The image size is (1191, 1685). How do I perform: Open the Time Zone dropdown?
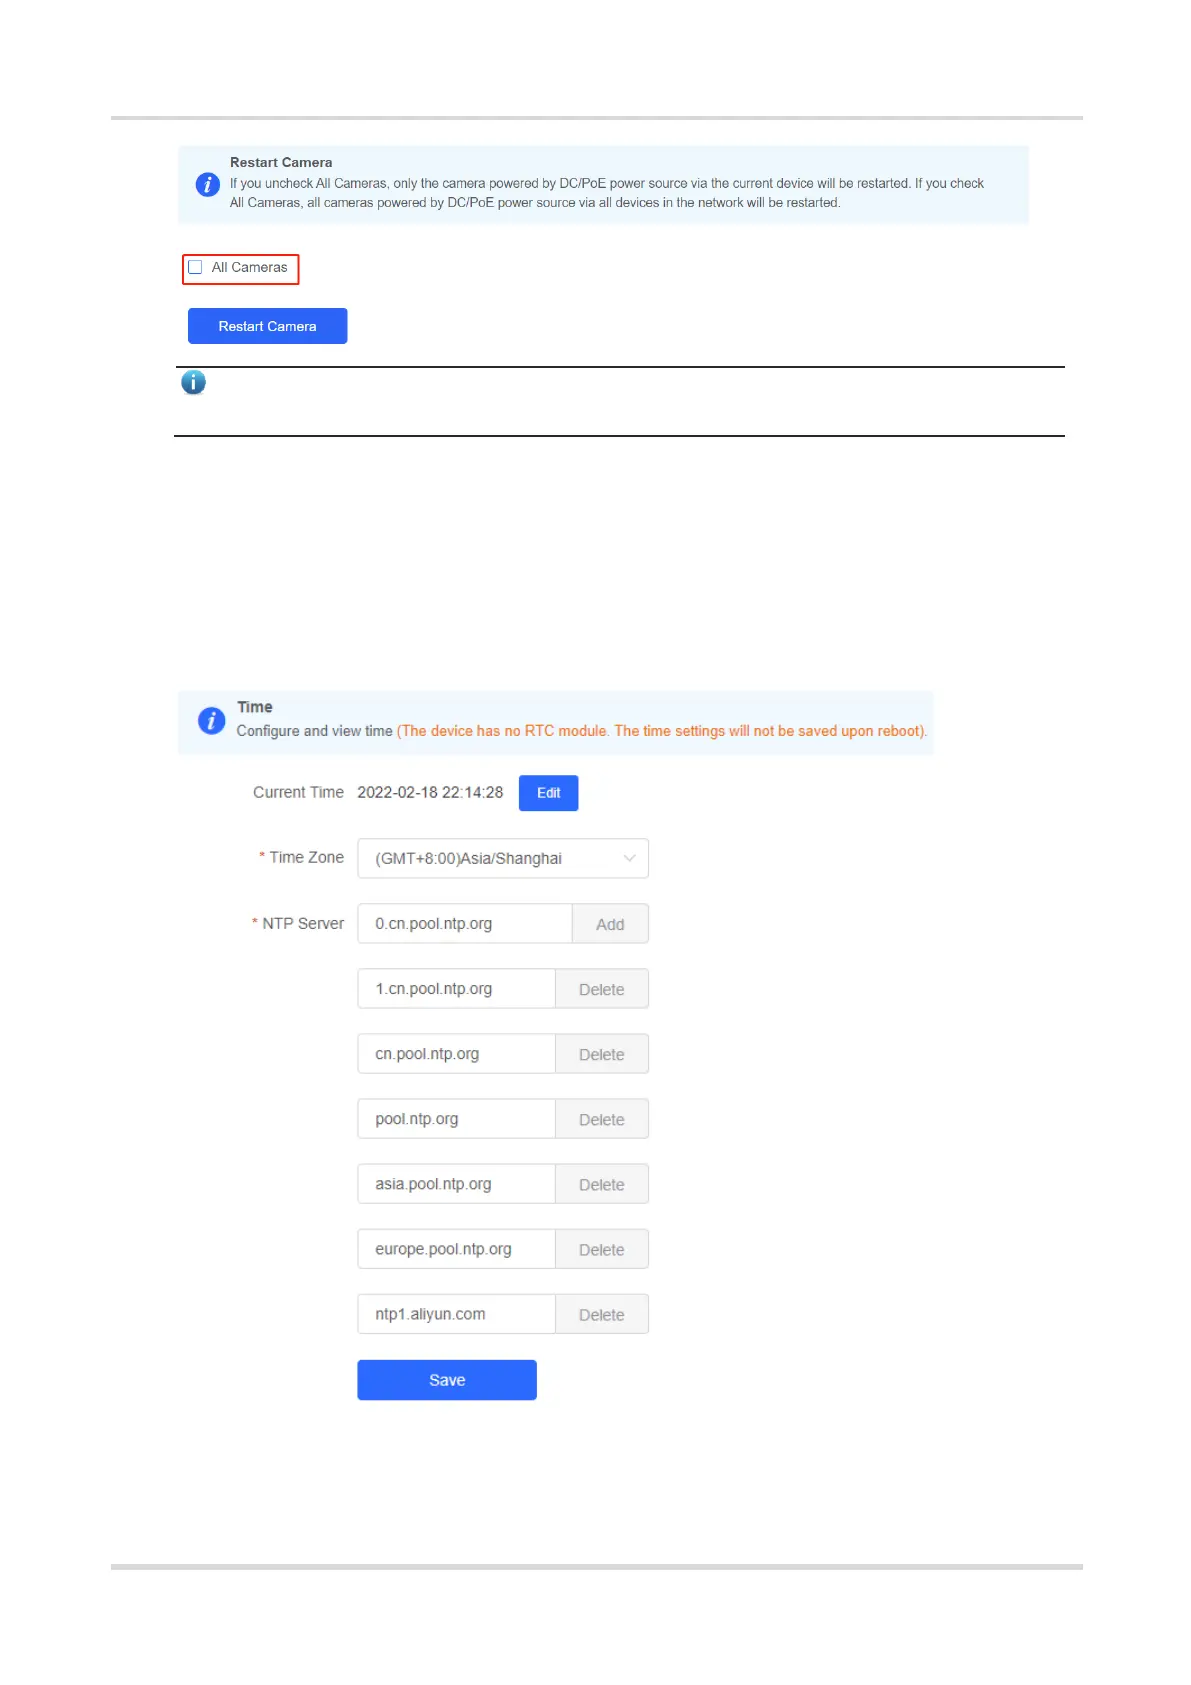coord(503,858)
